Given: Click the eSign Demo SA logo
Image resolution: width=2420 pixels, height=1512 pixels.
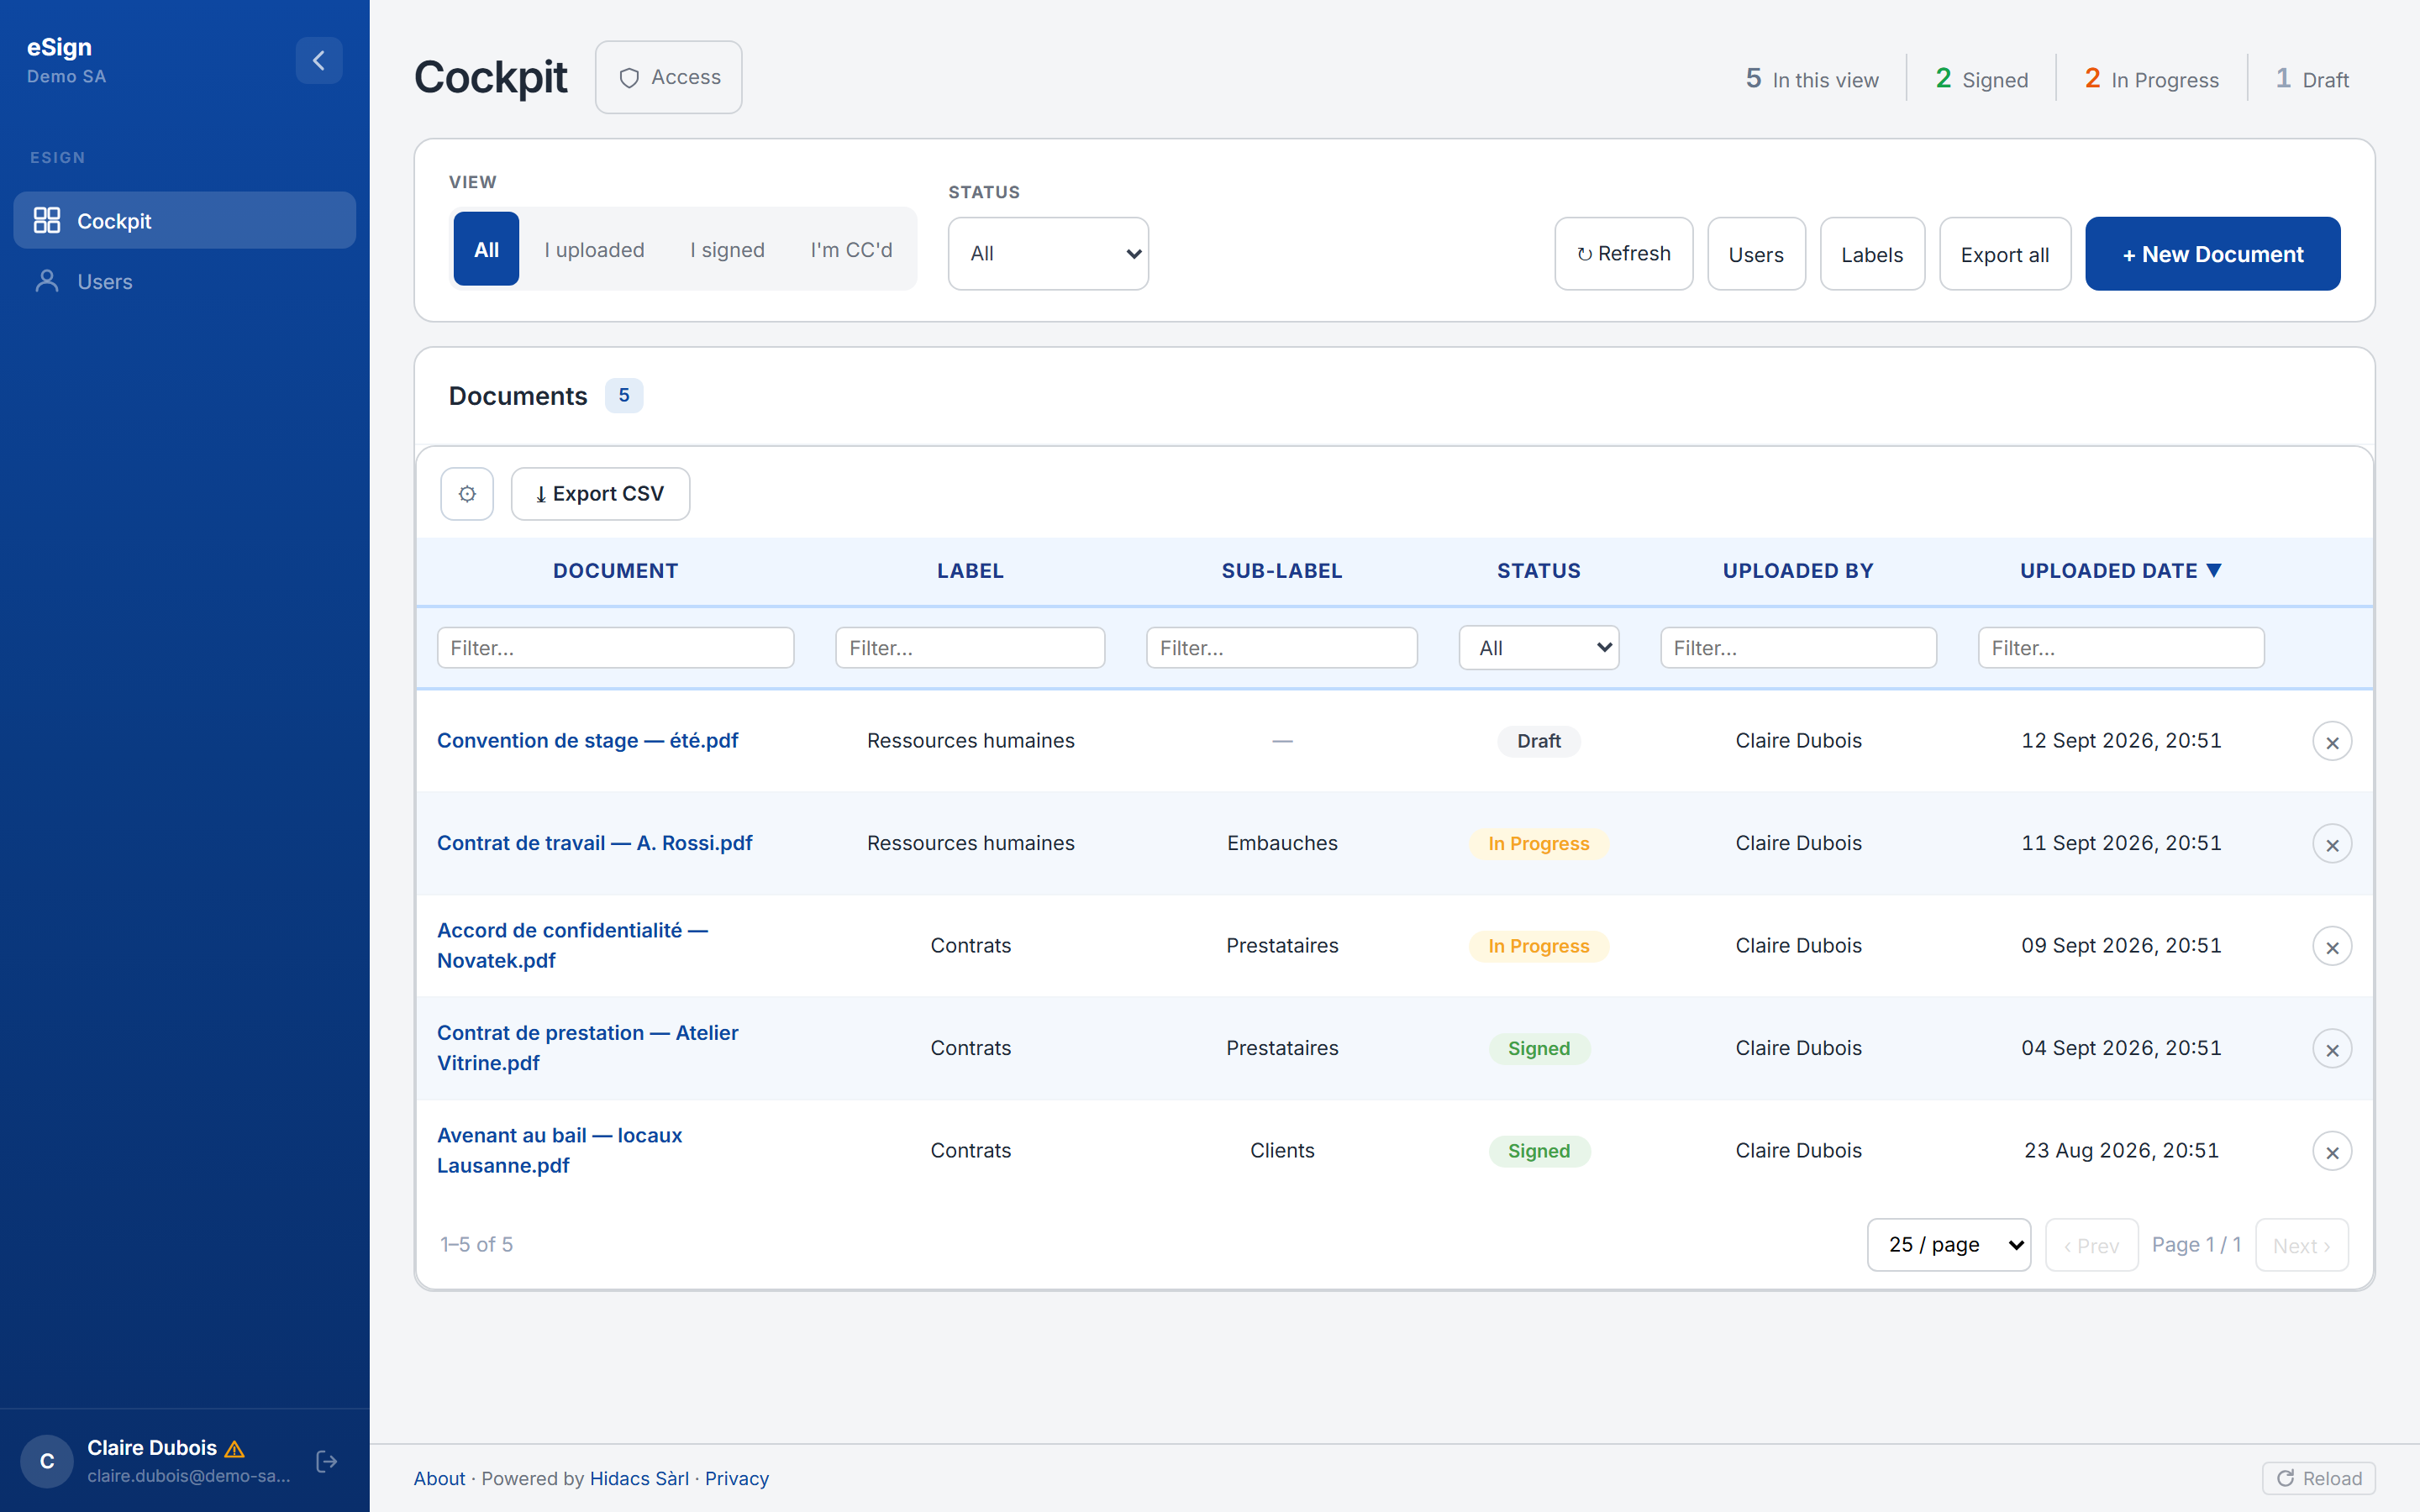Looking at the screenshot, I should [66, 60].
